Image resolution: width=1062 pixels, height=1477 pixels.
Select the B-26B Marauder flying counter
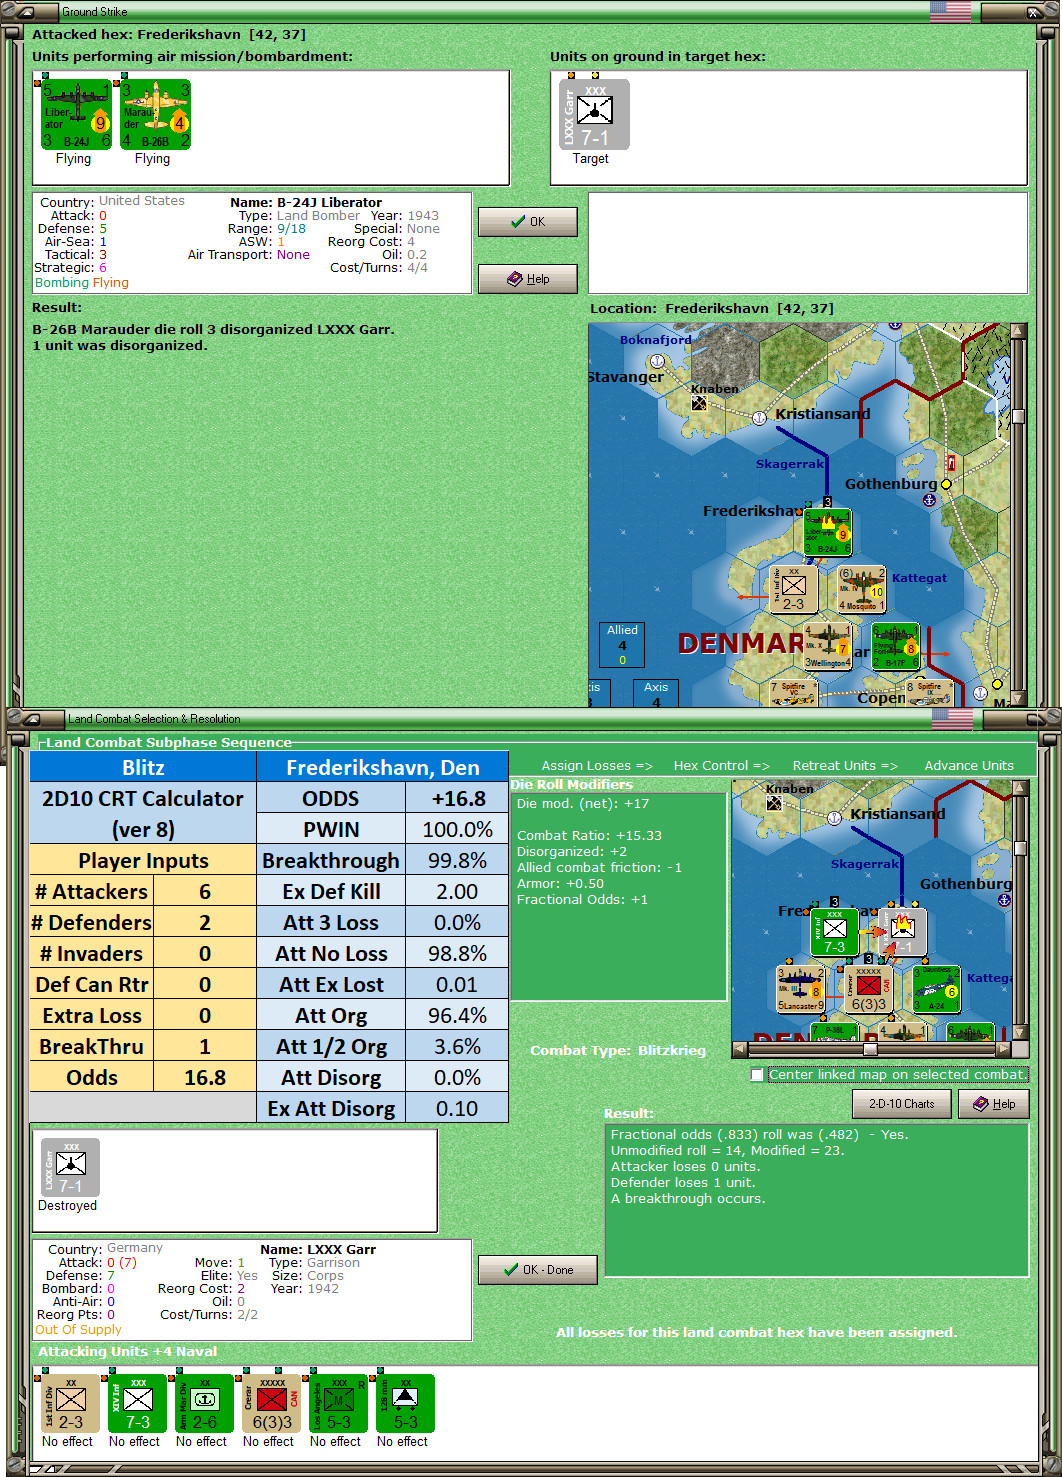click(x=155, y=113)
